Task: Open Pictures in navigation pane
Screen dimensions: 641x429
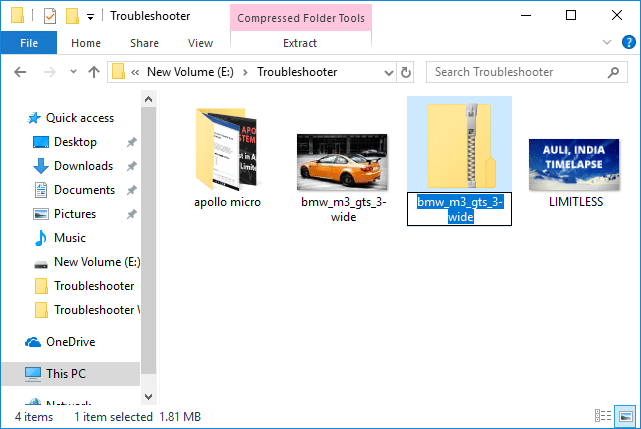Action: coord(75,214)
